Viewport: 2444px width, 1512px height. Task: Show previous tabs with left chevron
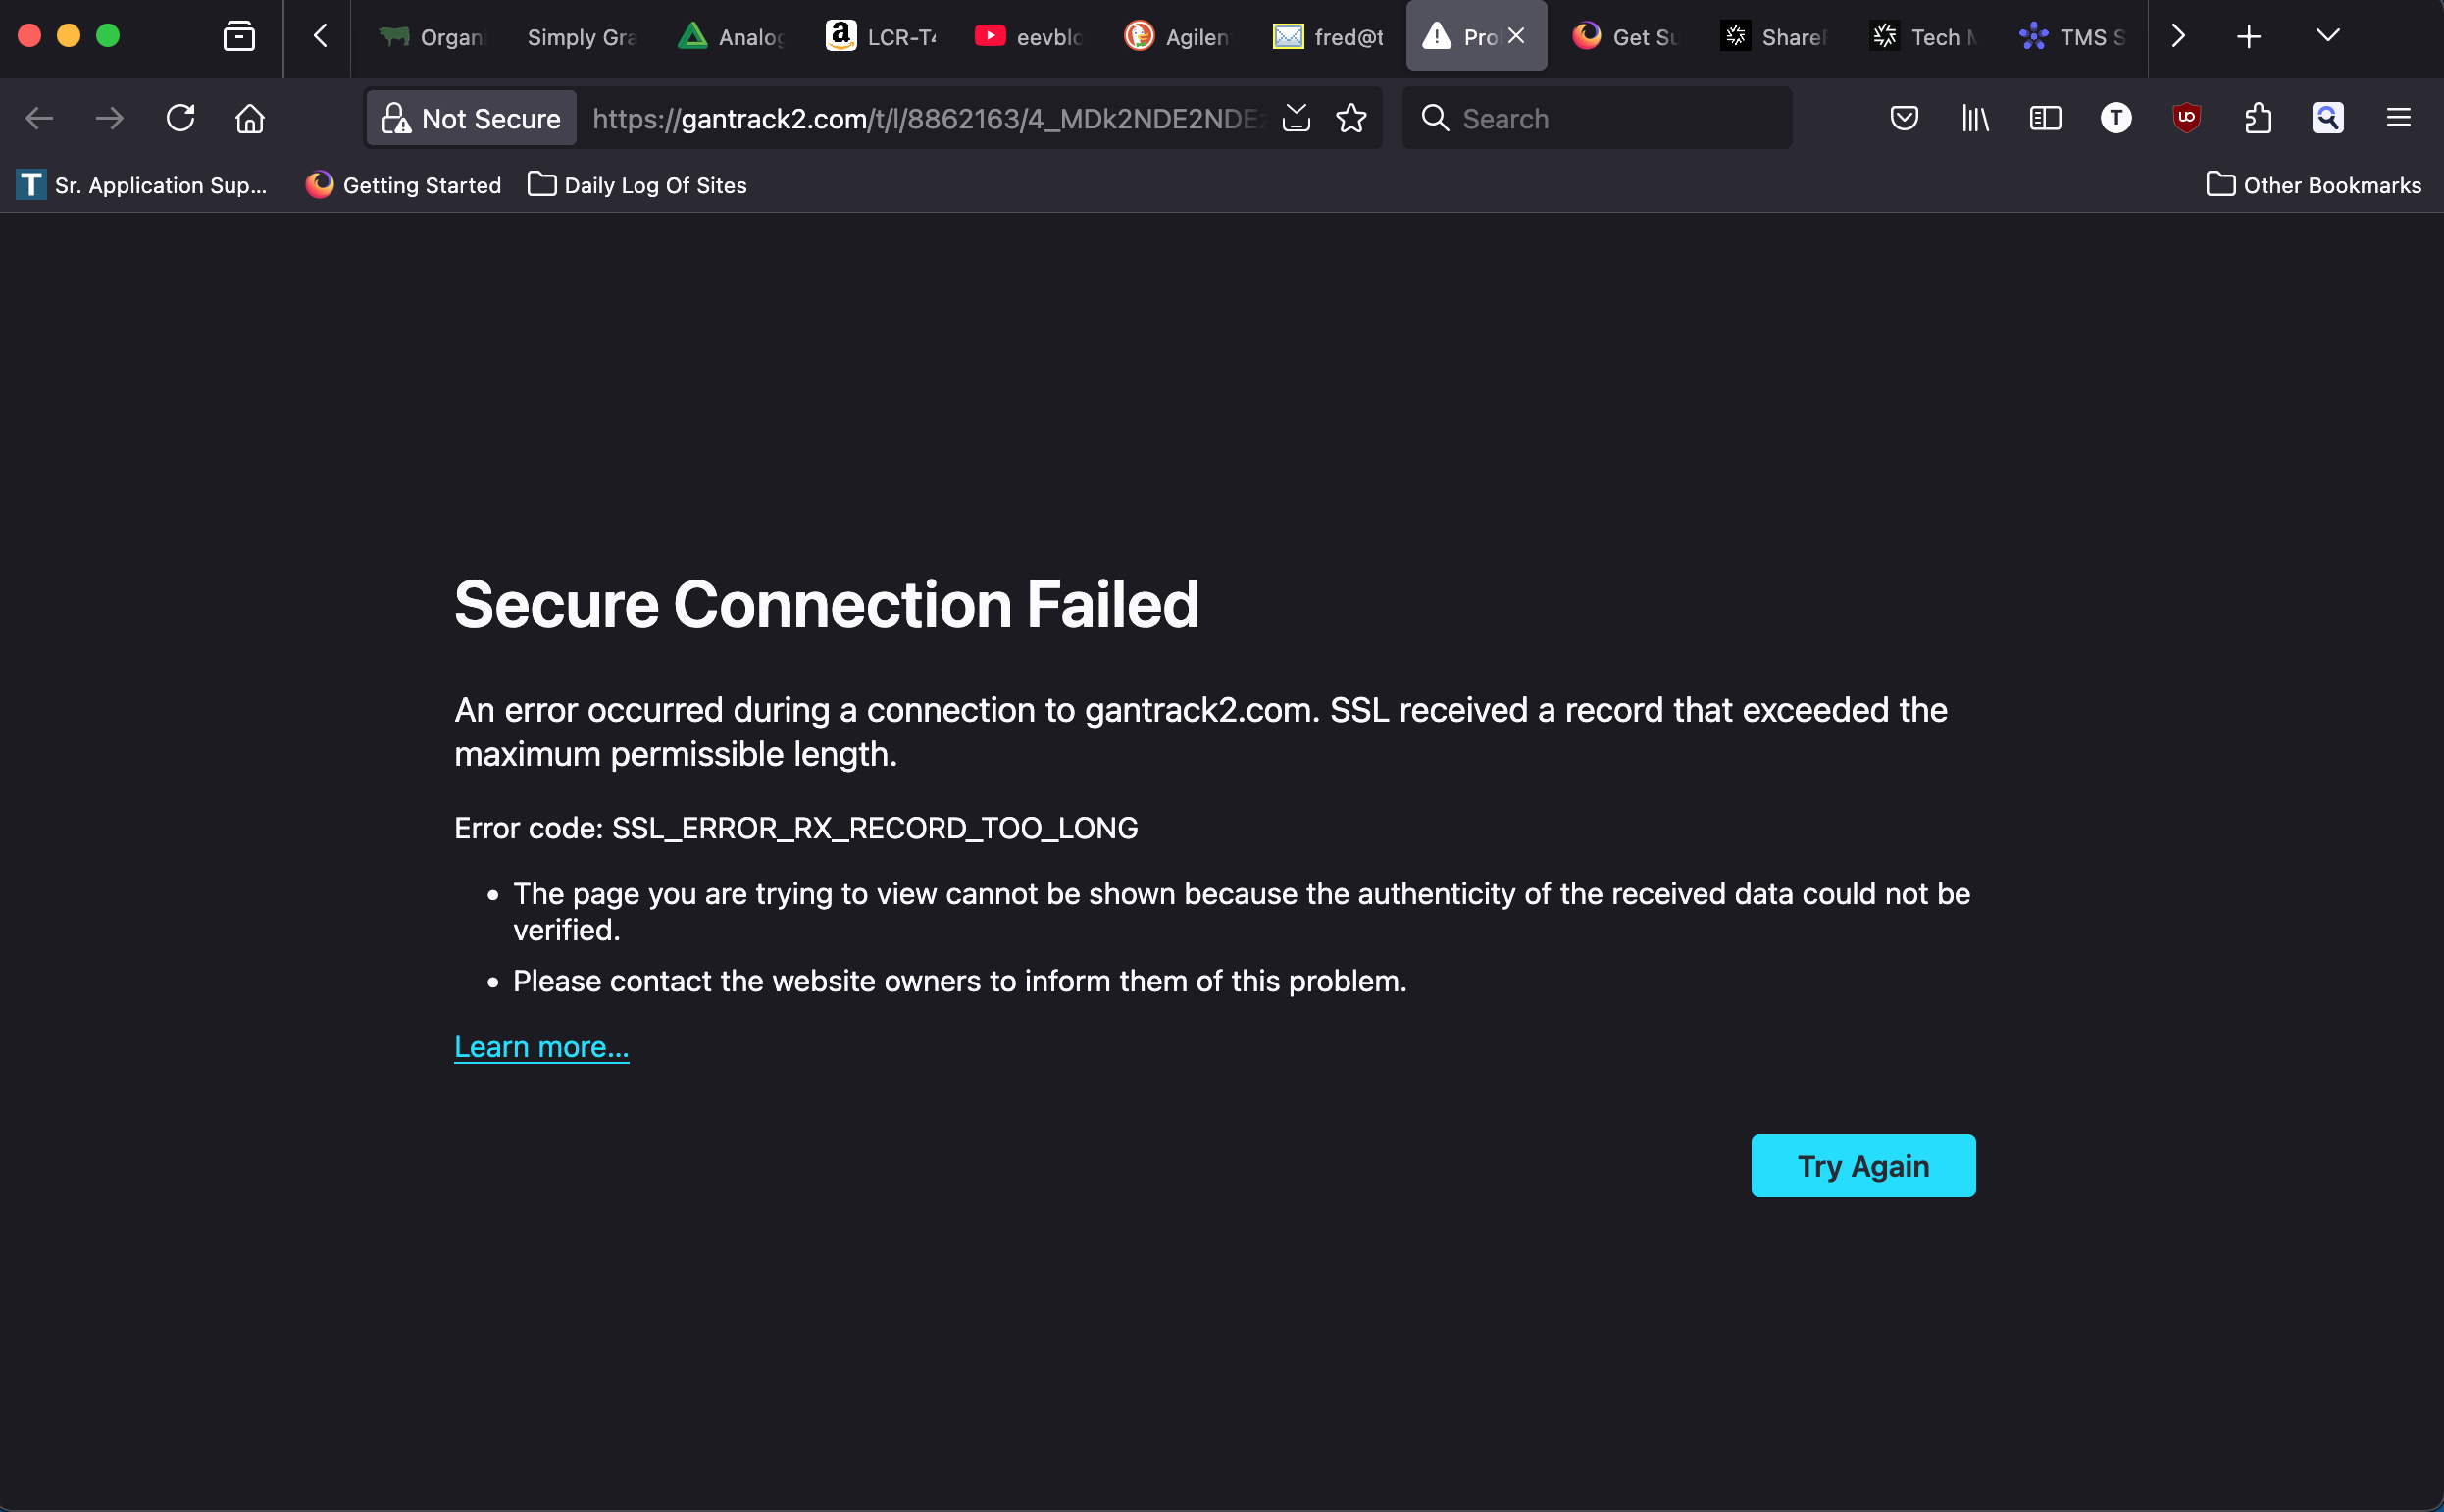(320, 36)
